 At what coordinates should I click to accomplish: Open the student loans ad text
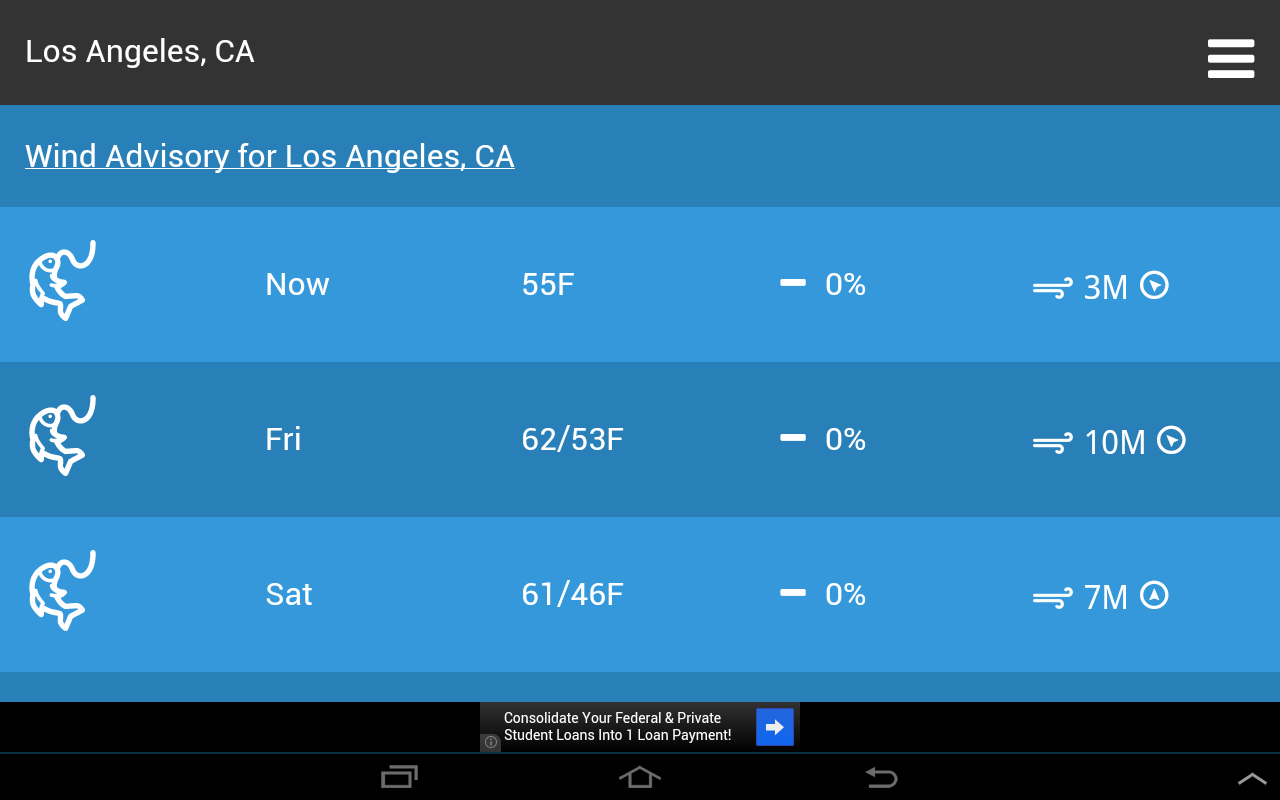(617, 727)
